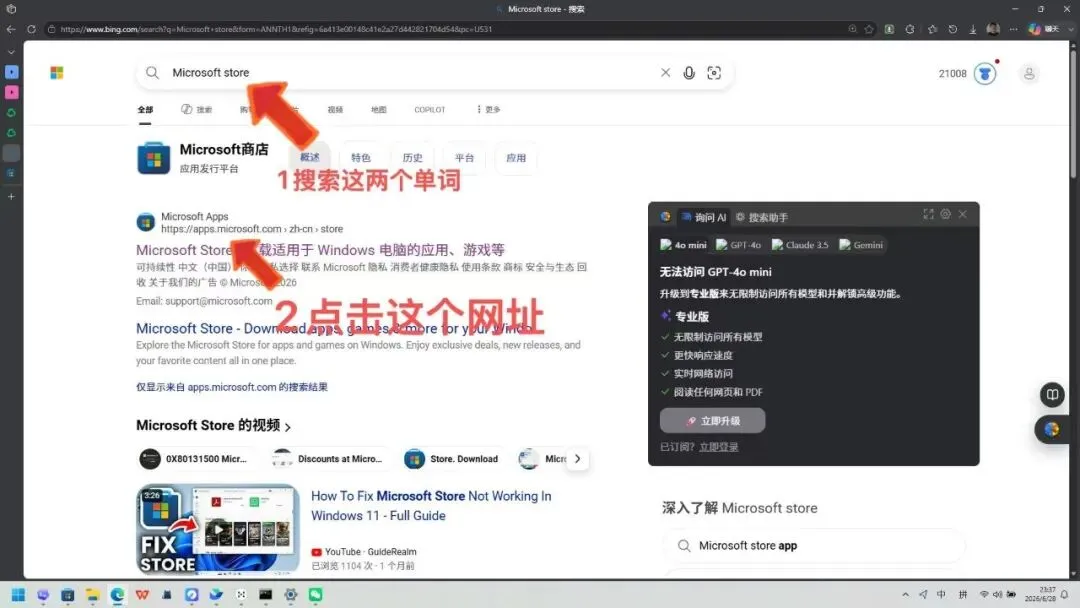The image size is (1080, 608).
Task: Expand the 更多 more tabs menu
Action: tap(488, 109)
